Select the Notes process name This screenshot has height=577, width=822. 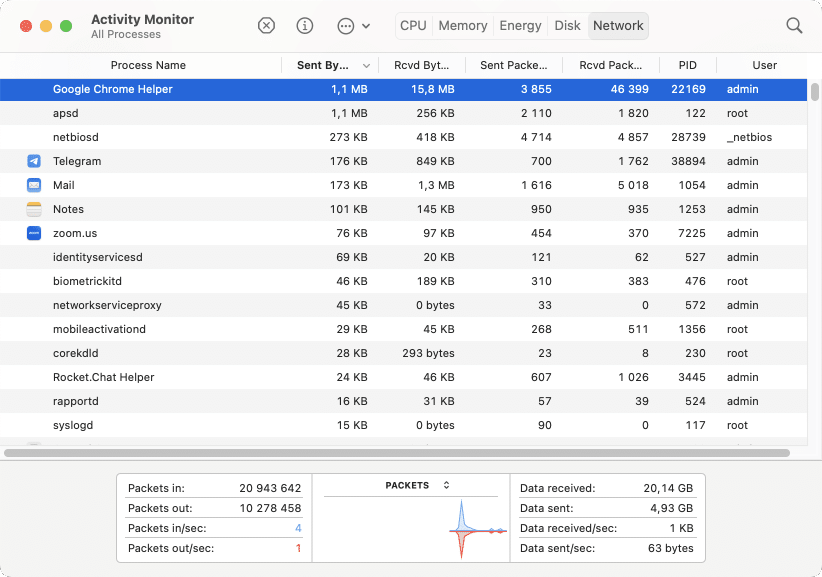coord(68,209)
